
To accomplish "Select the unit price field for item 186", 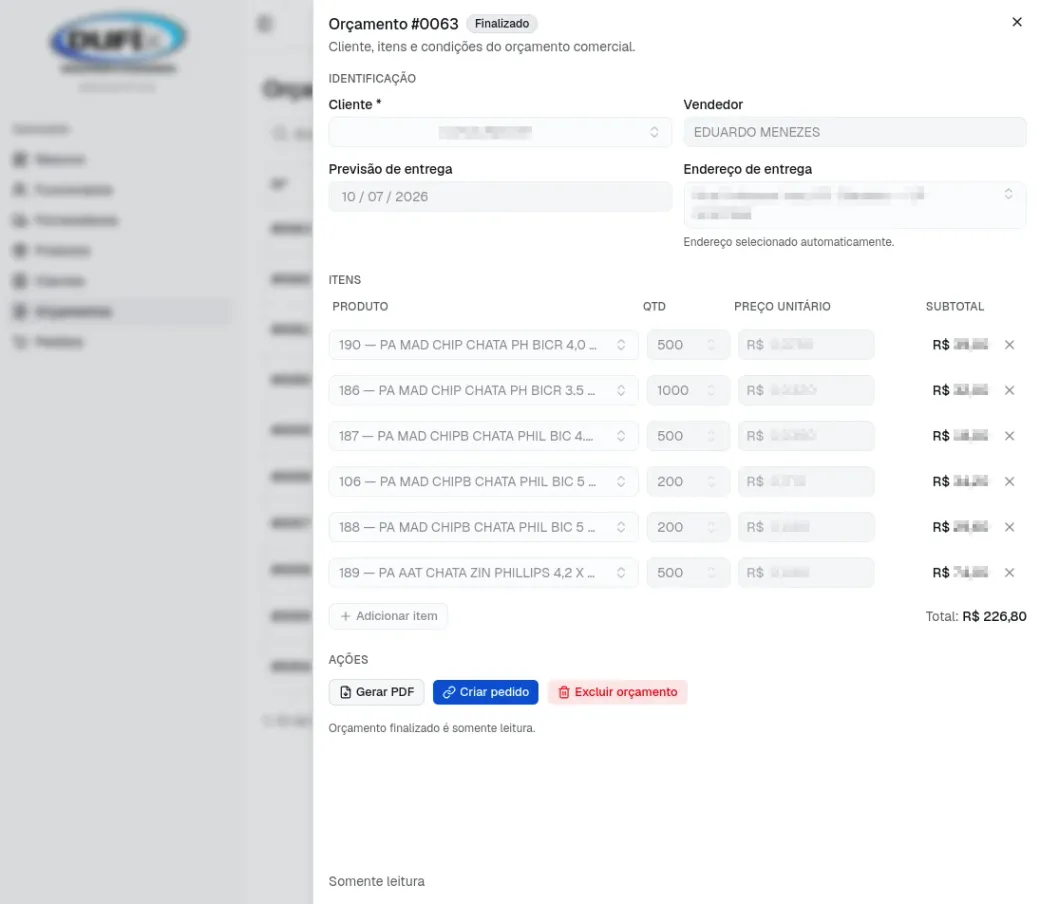I will pyautogui.click(x=806, y=391).
